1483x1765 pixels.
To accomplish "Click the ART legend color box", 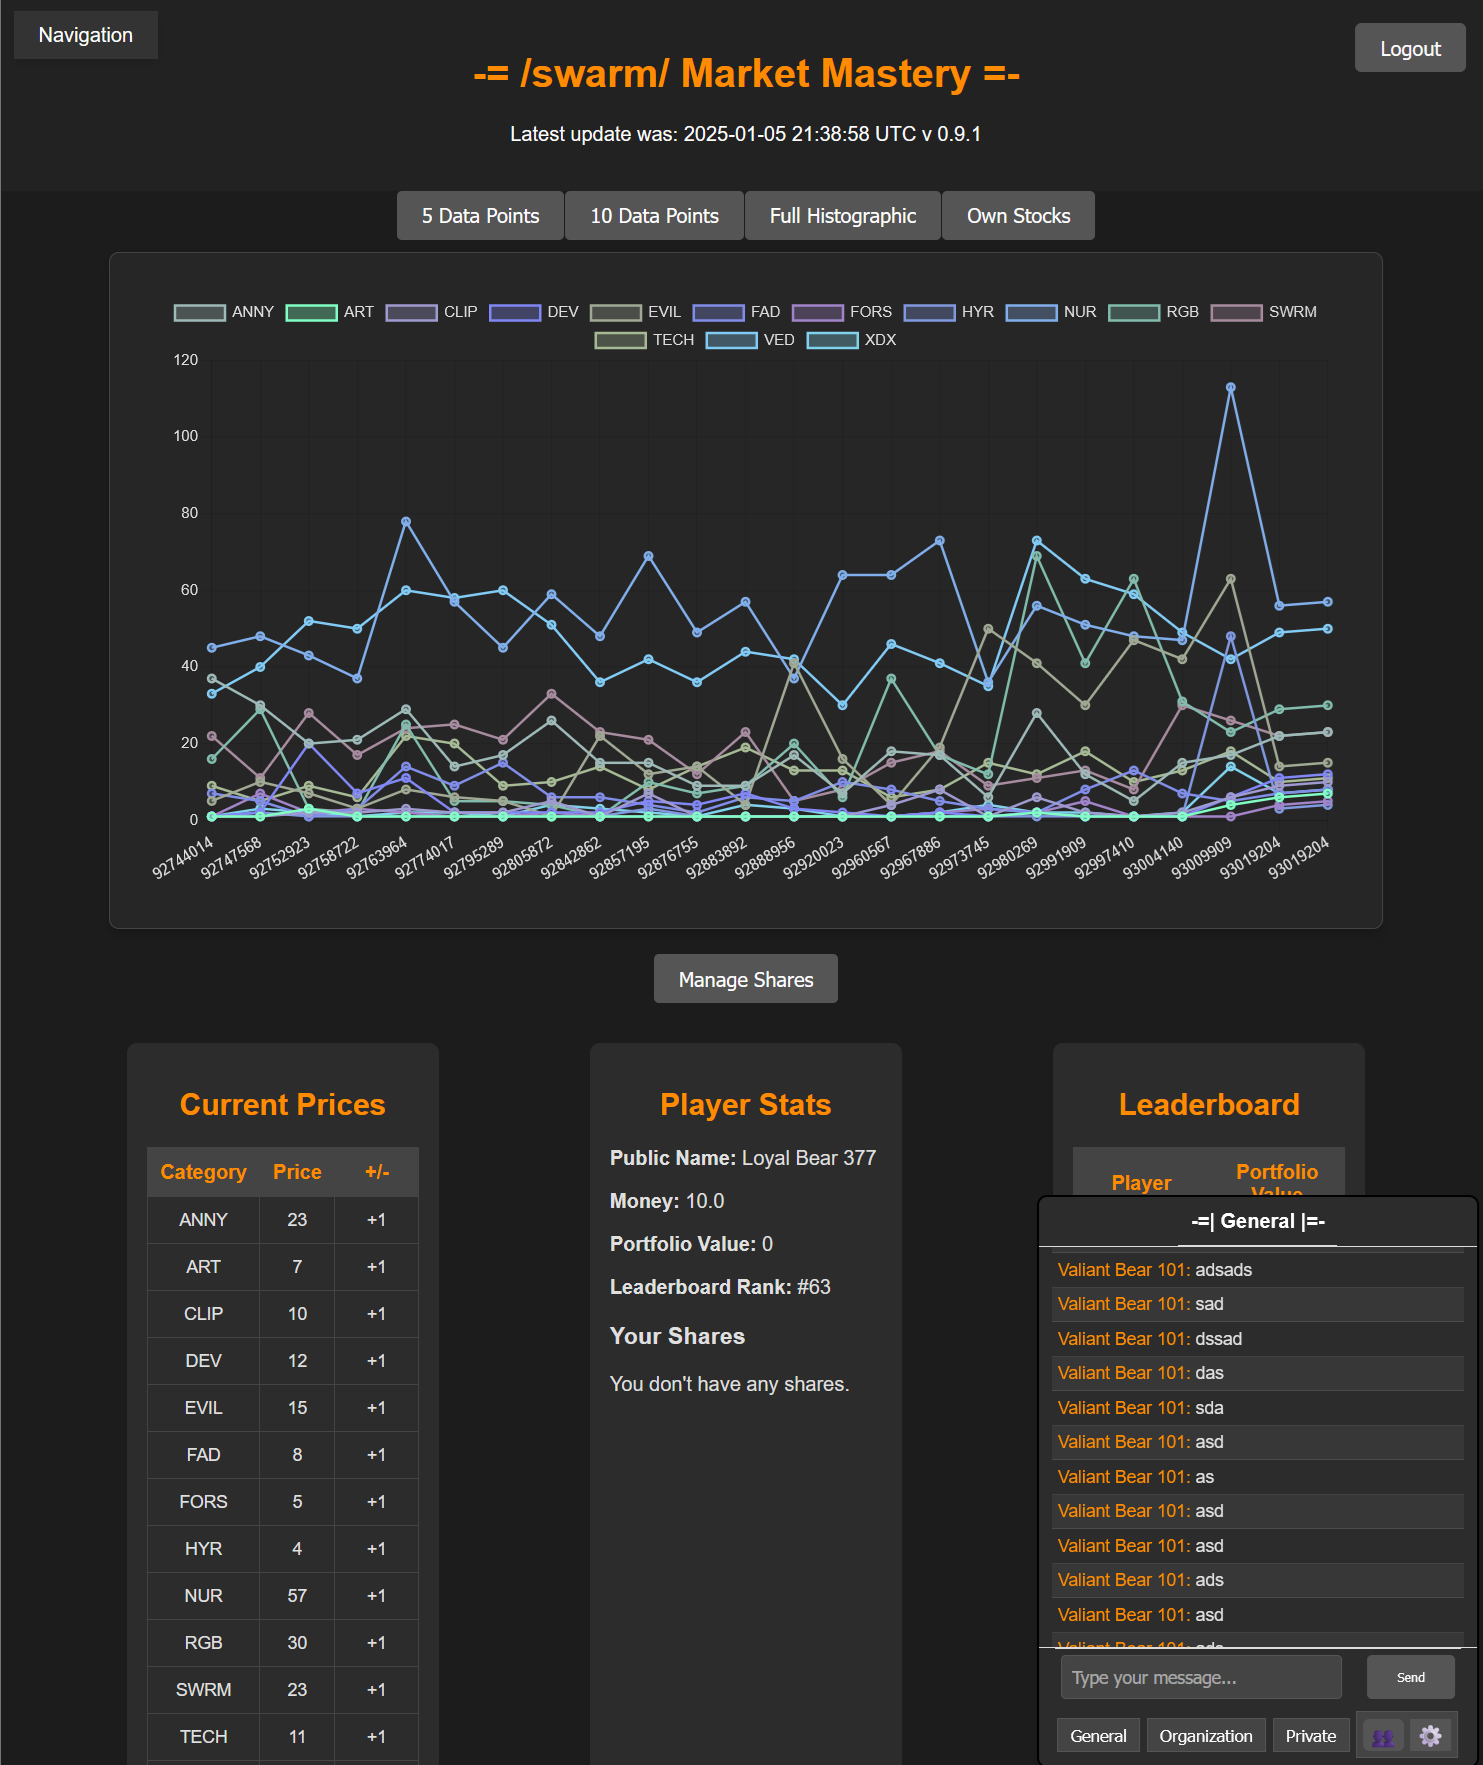I will (x=311, y=312).
